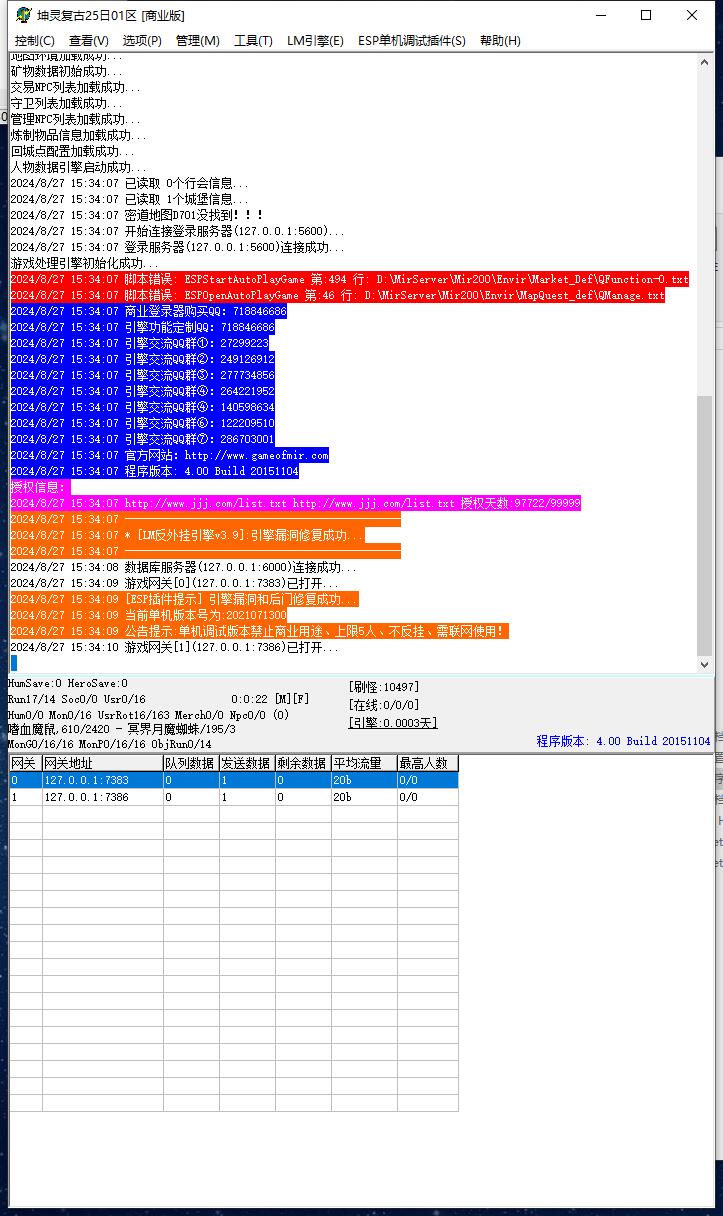Screen dimensions: 723x1216
Task: Open the 选项(P) menu
Action: click(142, 41)
